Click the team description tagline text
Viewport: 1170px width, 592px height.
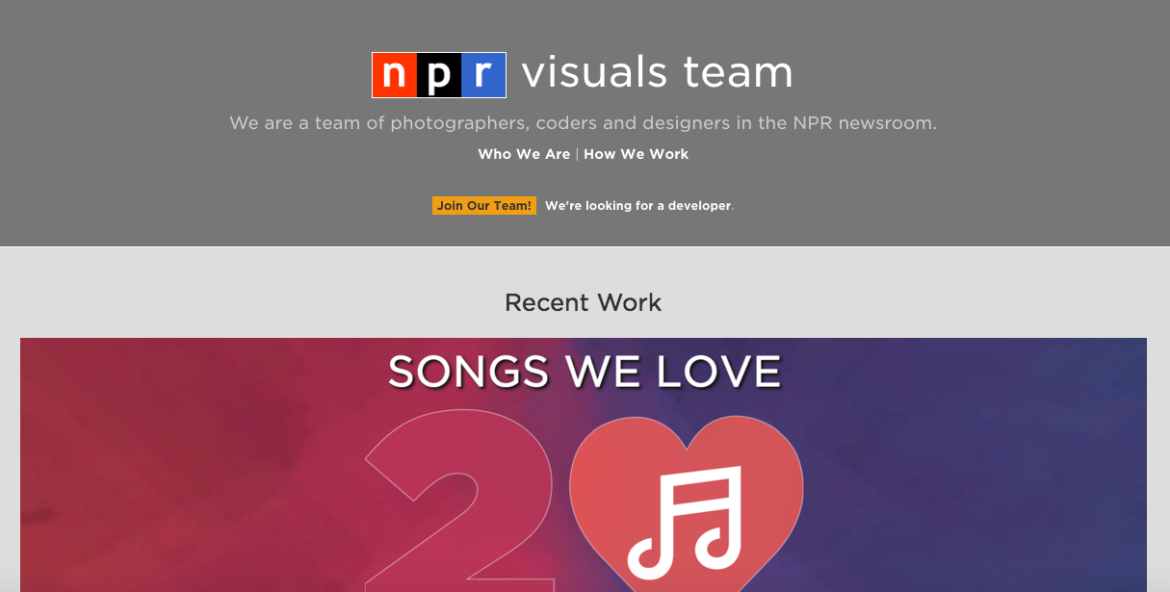point(583,122)
